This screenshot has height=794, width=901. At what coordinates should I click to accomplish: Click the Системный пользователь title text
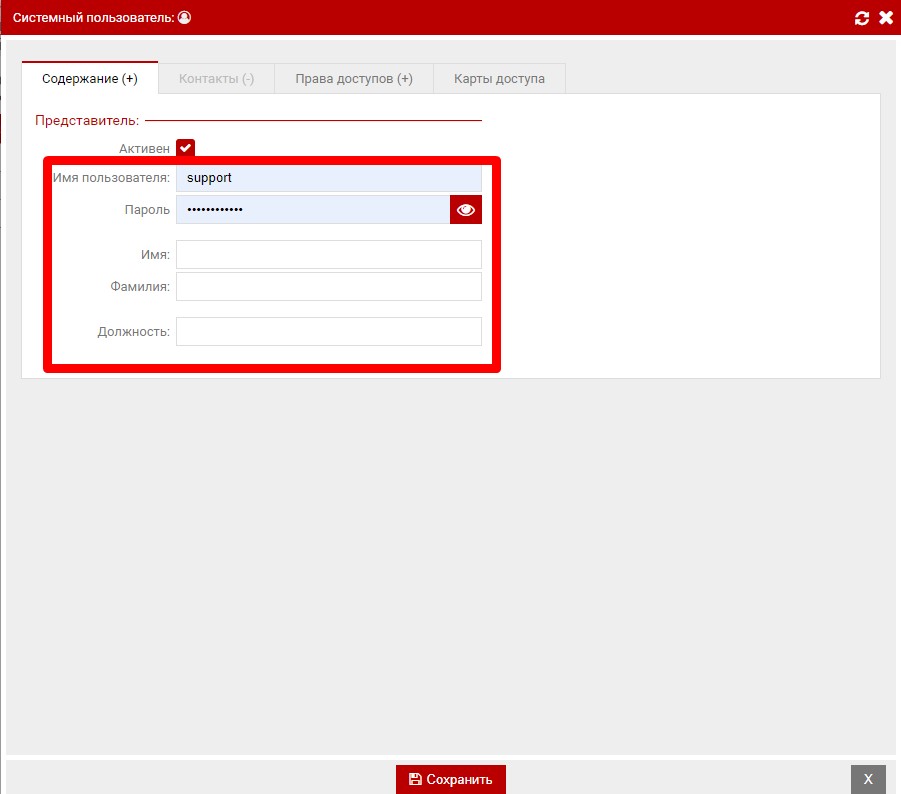(93, 18)
